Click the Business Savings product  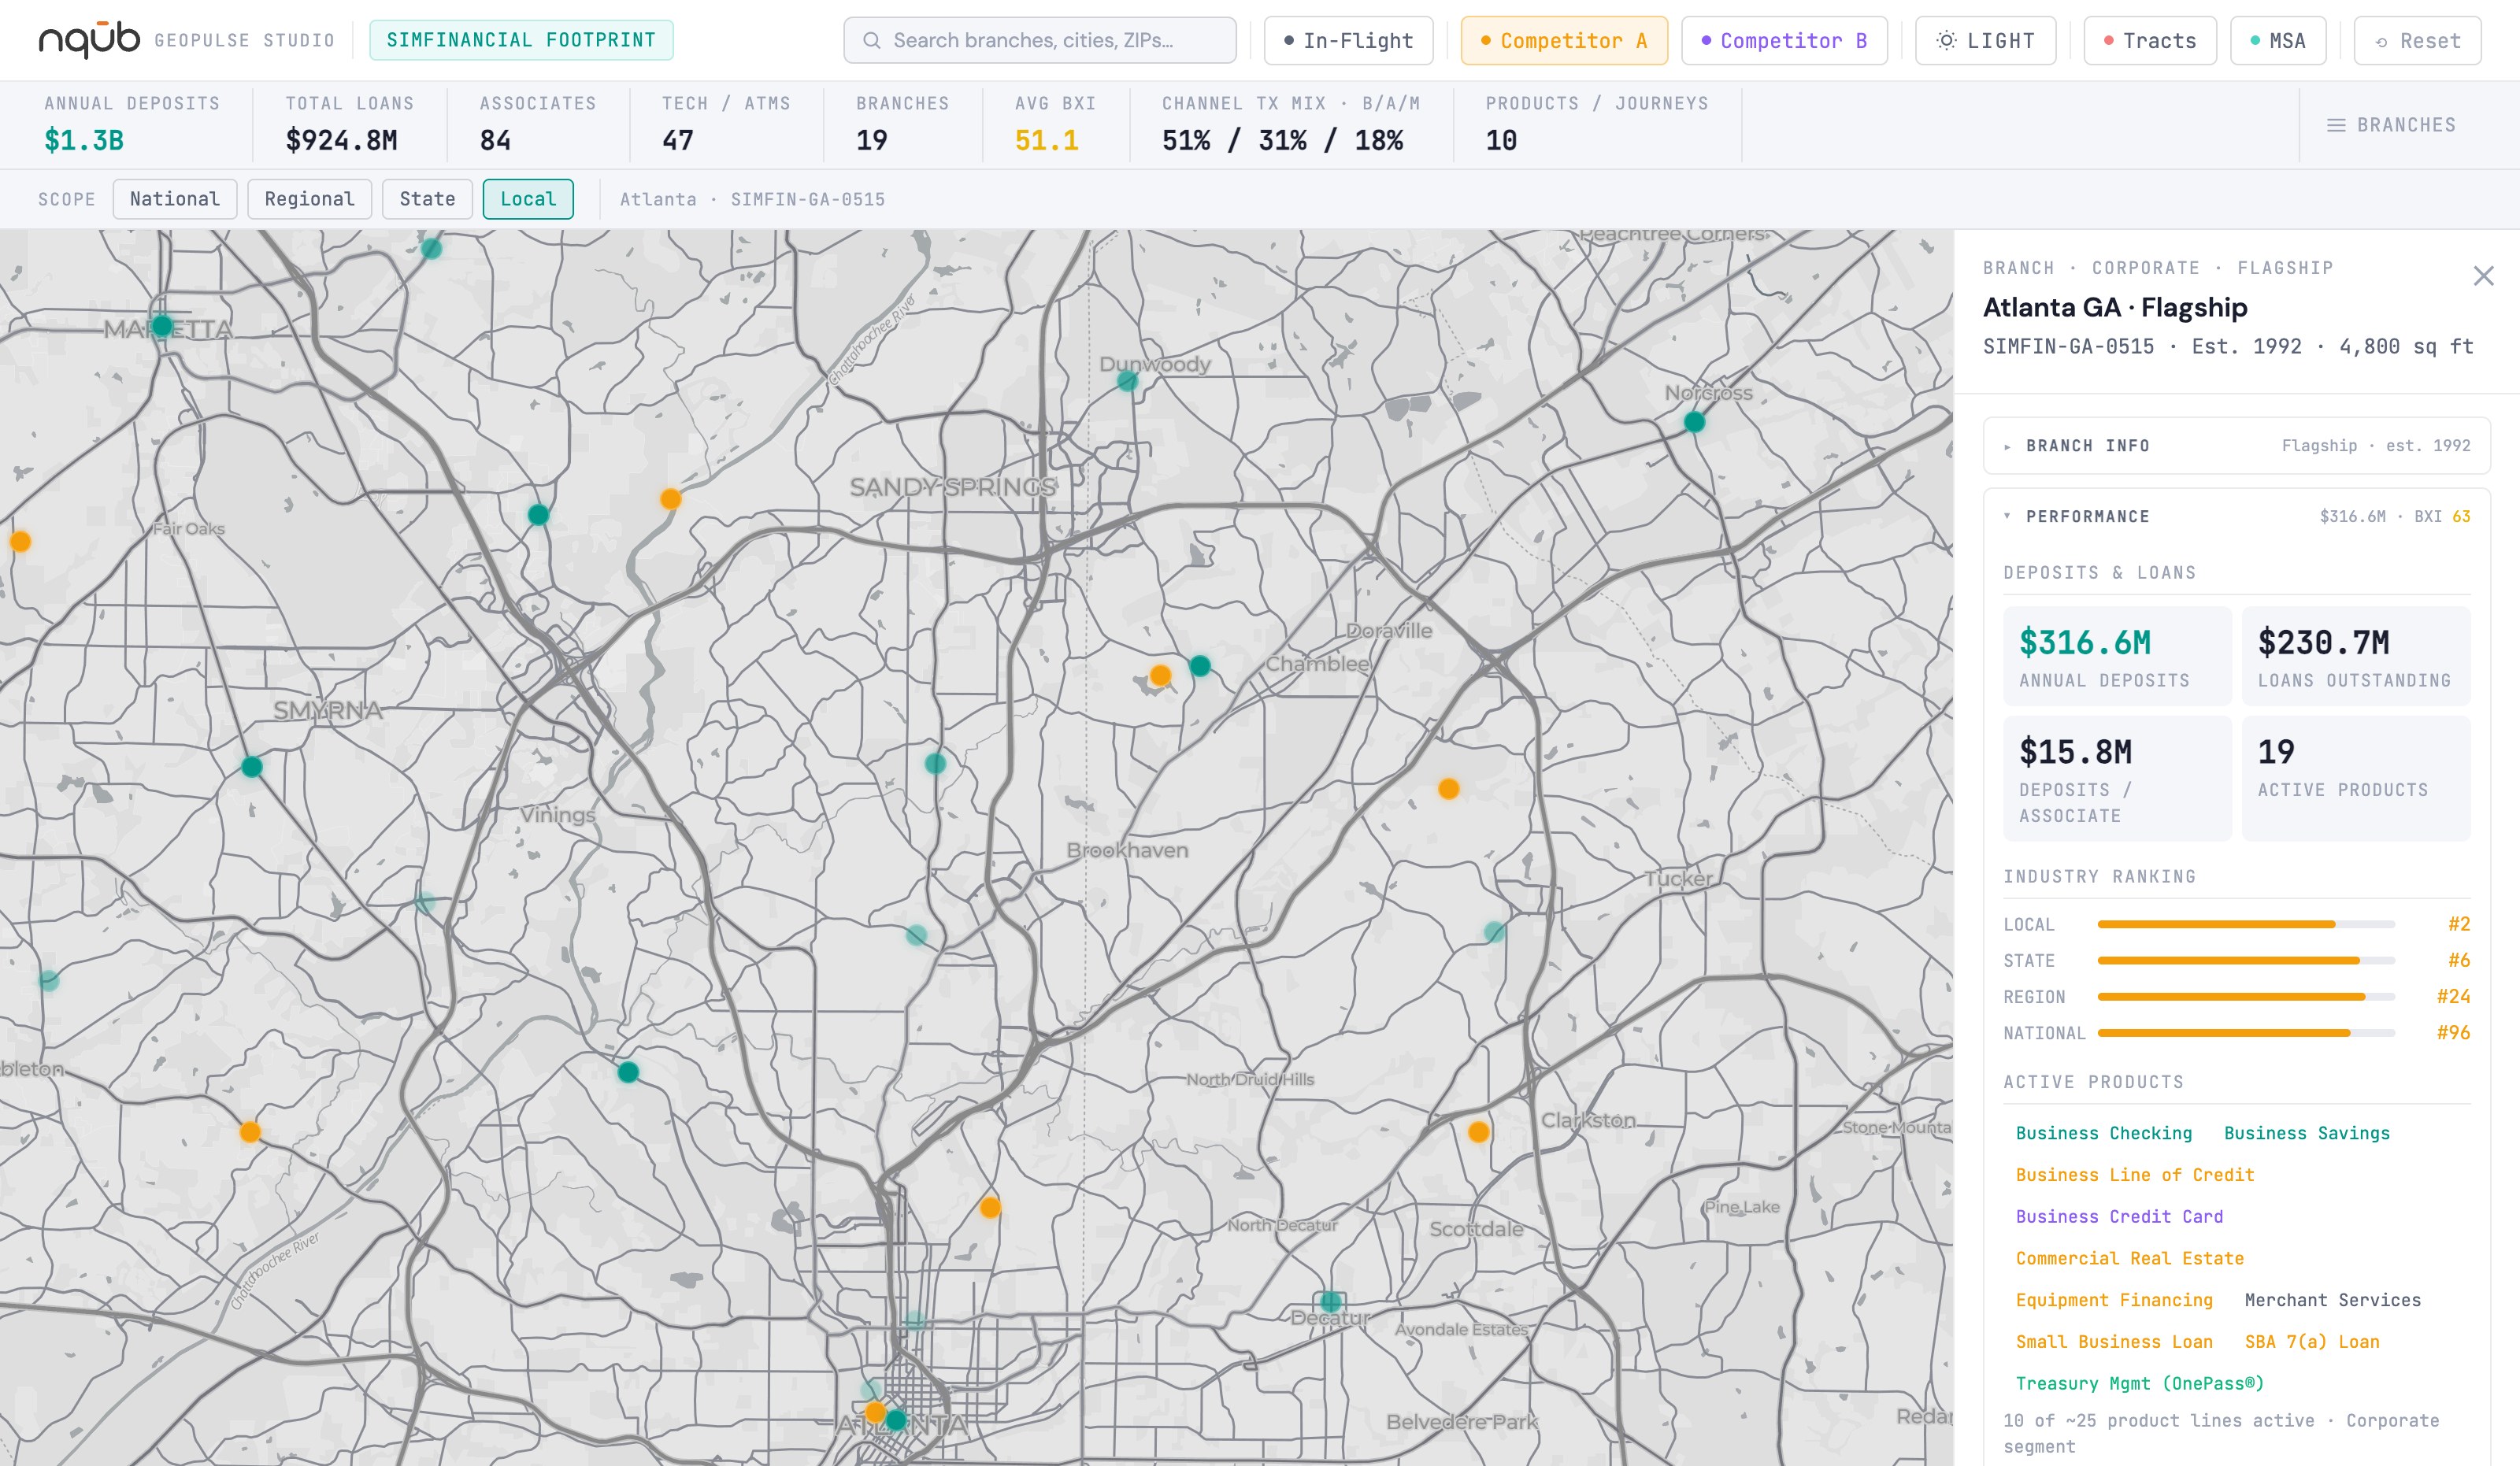tap(2306, 1133)
